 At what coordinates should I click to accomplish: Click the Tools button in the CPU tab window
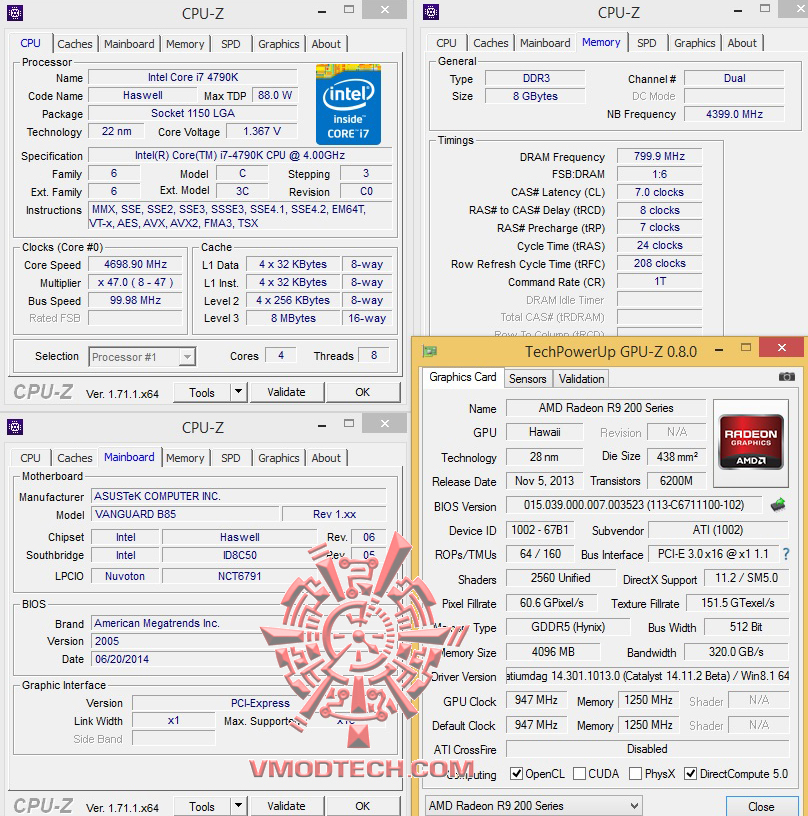(x=202, y=392)
